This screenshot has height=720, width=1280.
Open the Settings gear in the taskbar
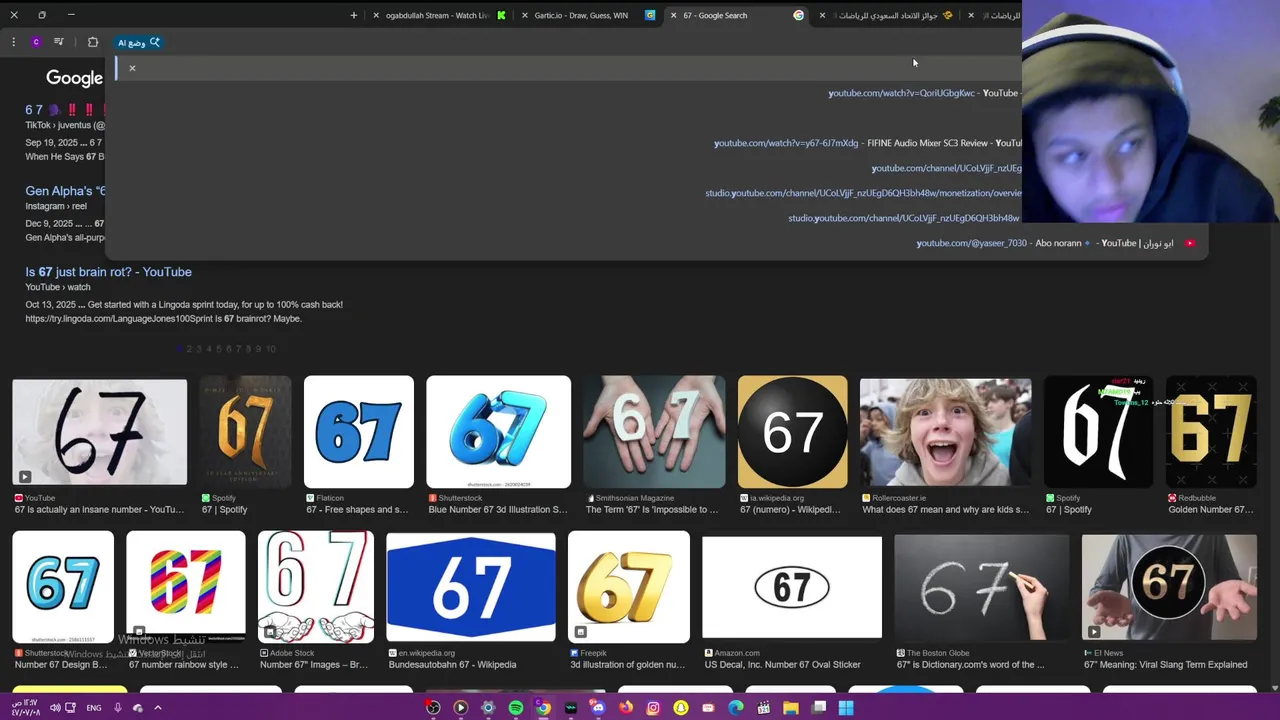488,708
